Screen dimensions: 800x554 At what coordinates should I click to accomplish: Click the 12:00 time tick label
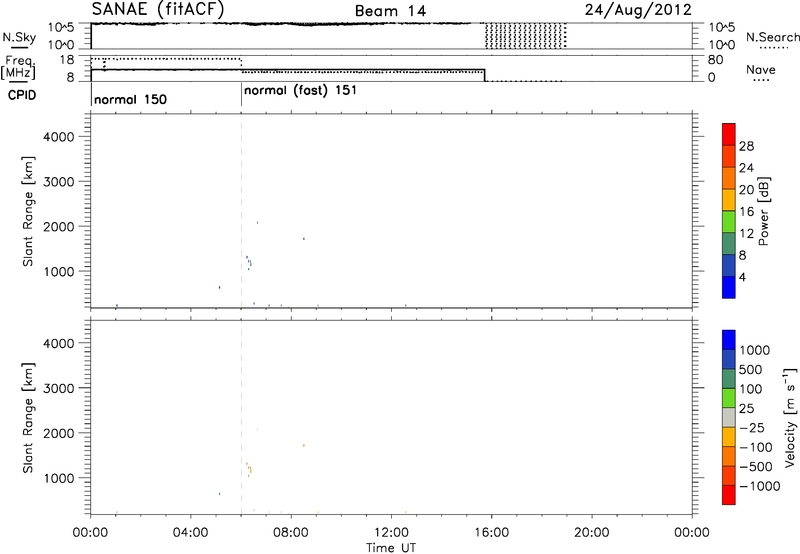[x=391, y=533]
